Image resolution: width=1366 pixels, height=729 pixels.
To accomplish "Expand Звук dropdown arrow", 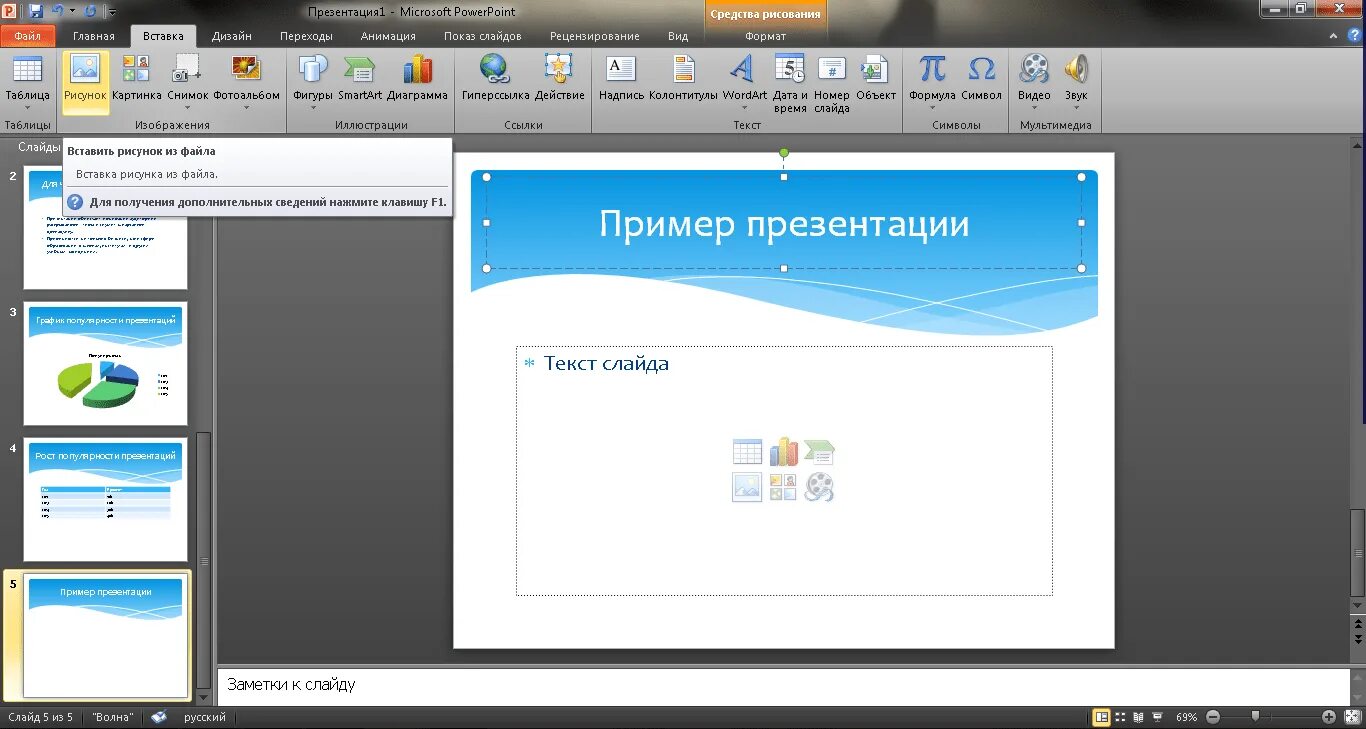I will click(1076, 108).
